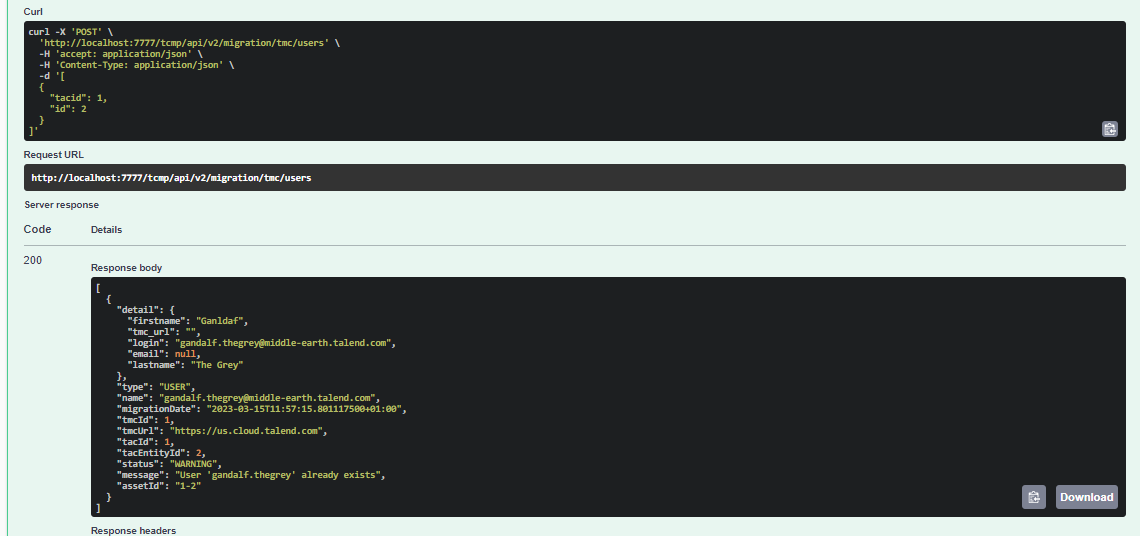Click the 'Request URL' heading

click(x=54, y=154)
